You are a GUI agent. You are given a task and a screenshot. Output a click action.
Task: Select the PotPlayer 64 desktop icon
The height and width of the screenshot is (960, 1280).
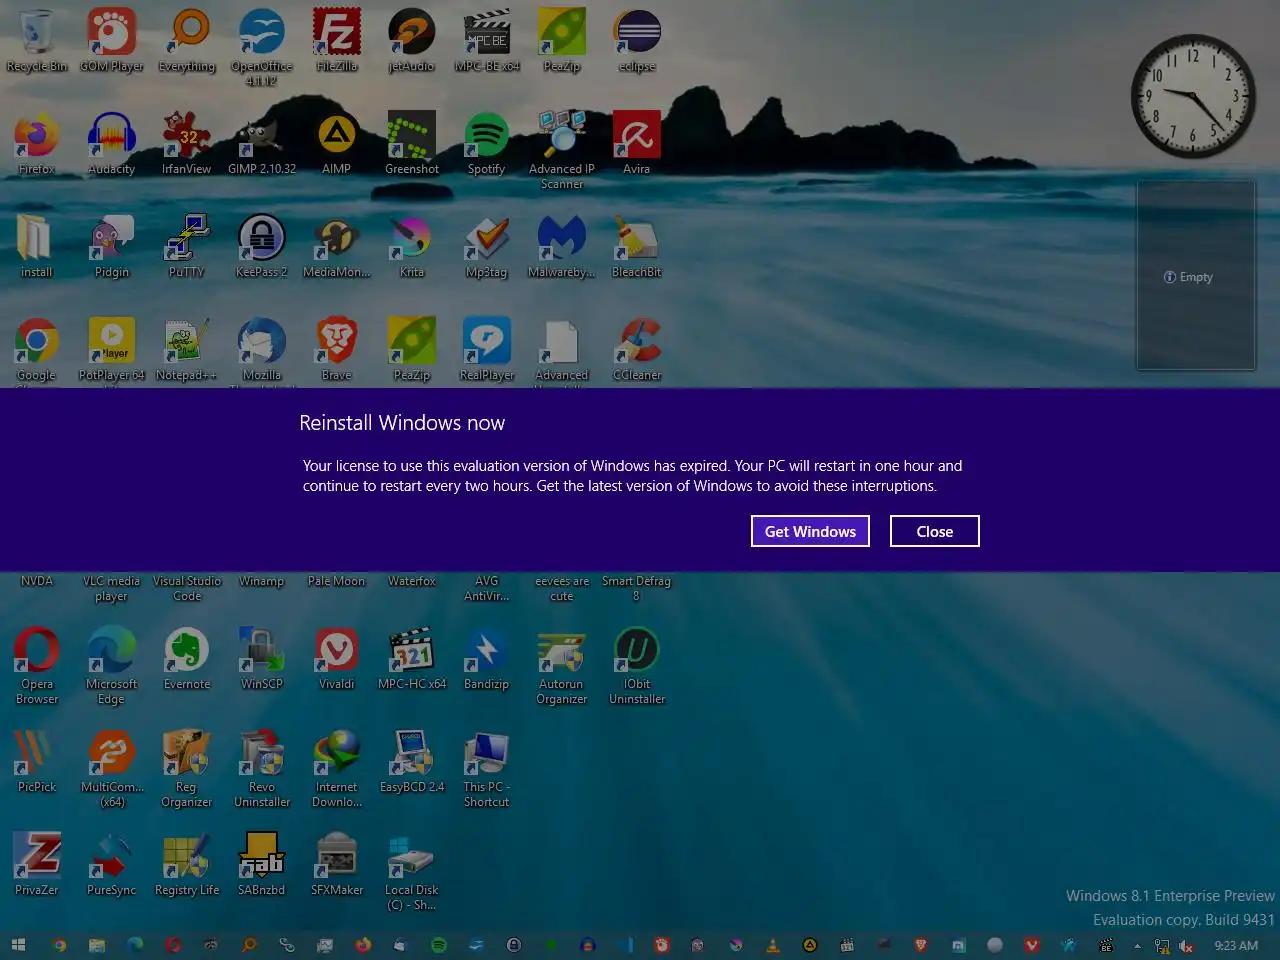pyautogui.click(x=112, y=349)
